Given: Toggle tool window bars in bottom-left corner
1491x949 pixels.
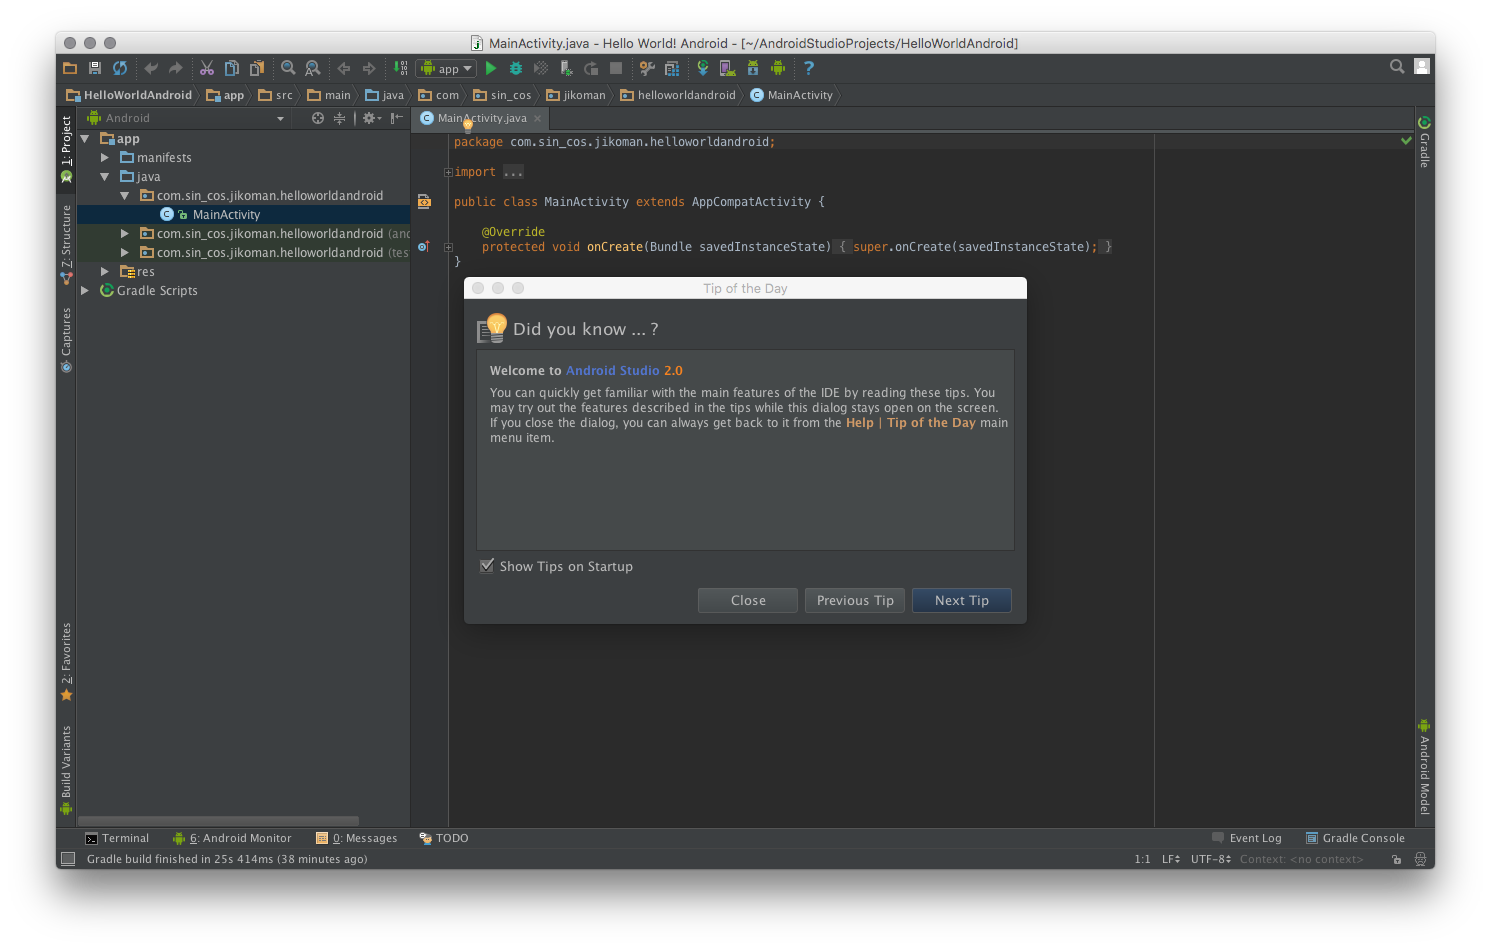Looking at the screenshot, I should [68, 859].
